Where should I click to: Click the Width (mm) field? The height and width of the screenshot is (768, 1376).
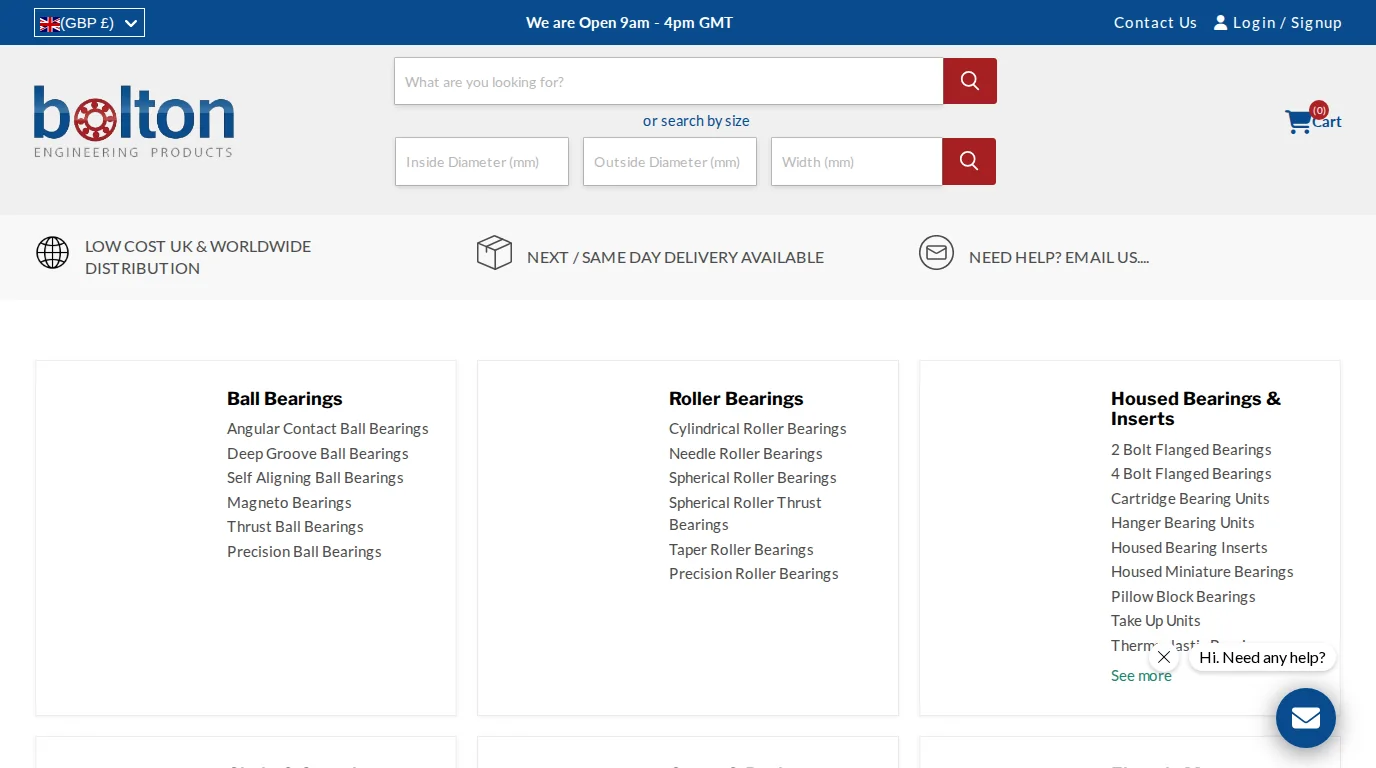click(856, 161)
